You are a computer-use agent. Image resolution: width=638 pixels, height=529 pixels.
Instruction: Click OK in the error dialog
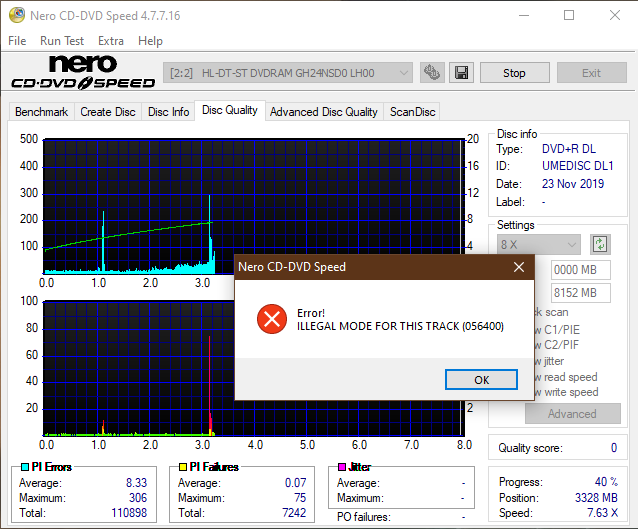click(481, 380)
